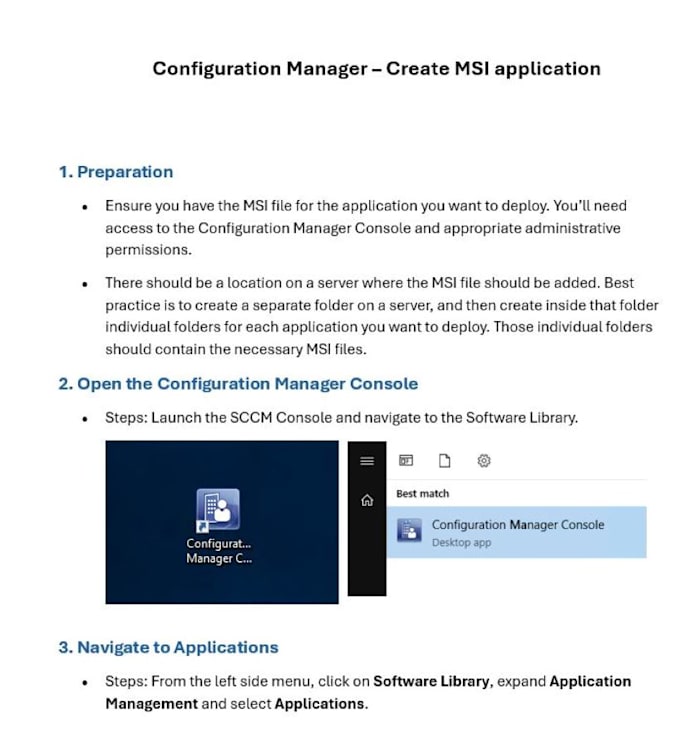Choose the Settings gear filter icon in search

484,461
